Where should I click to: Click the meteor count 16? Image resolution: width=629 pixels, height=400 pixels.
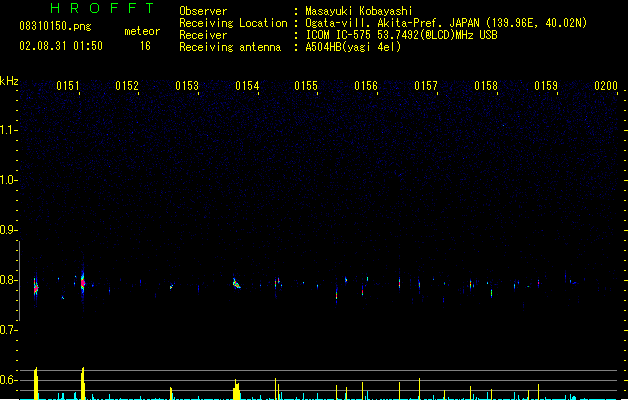[145, 46]
